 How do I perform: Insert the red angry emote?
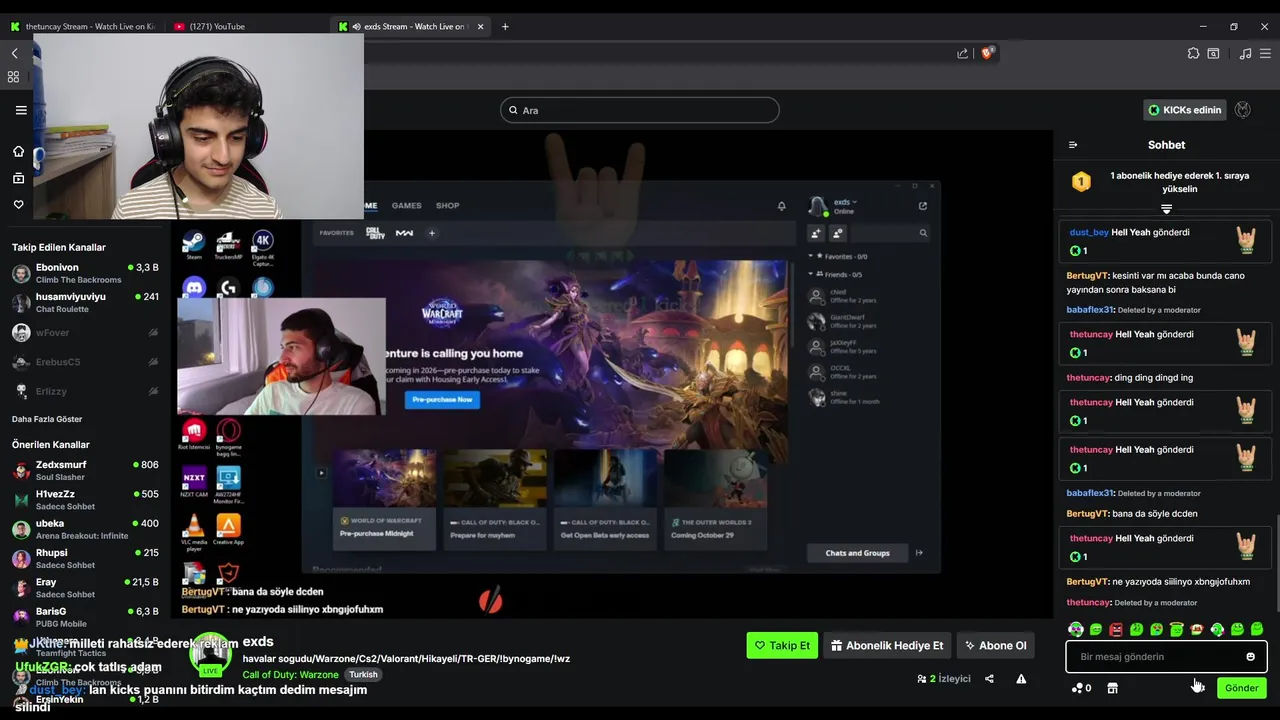pos(1116,629)
